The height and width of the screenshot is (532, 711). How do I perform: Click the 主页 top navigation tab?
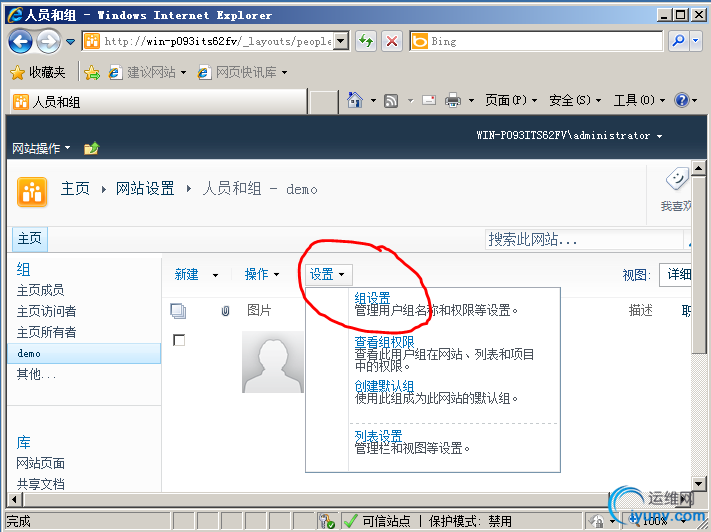tap(29, 239)
